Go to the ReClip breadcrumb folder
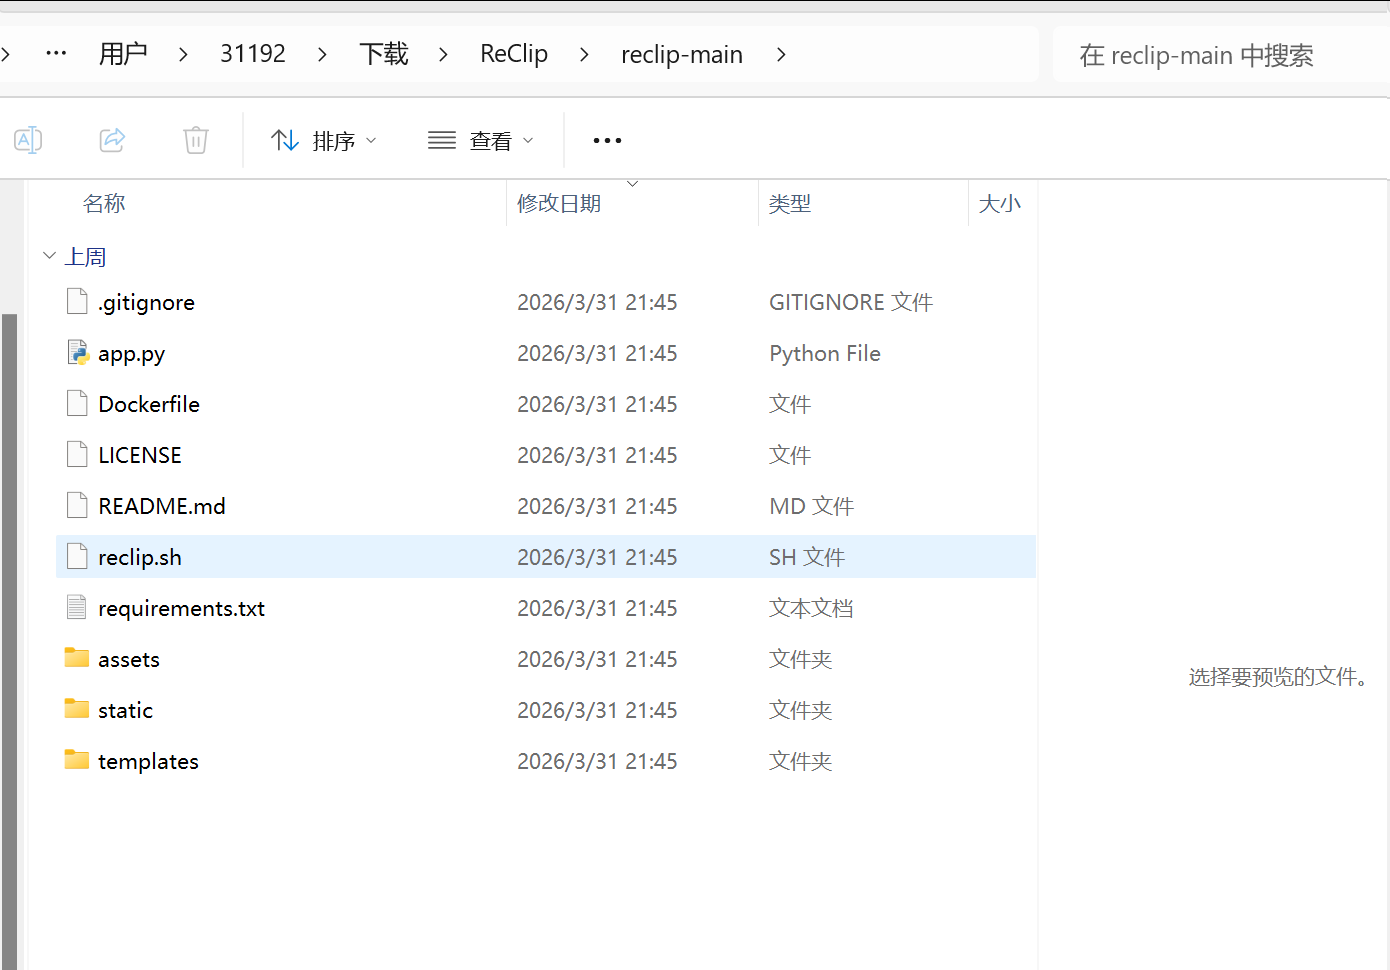1390x970 pixels. pos(514,54)
